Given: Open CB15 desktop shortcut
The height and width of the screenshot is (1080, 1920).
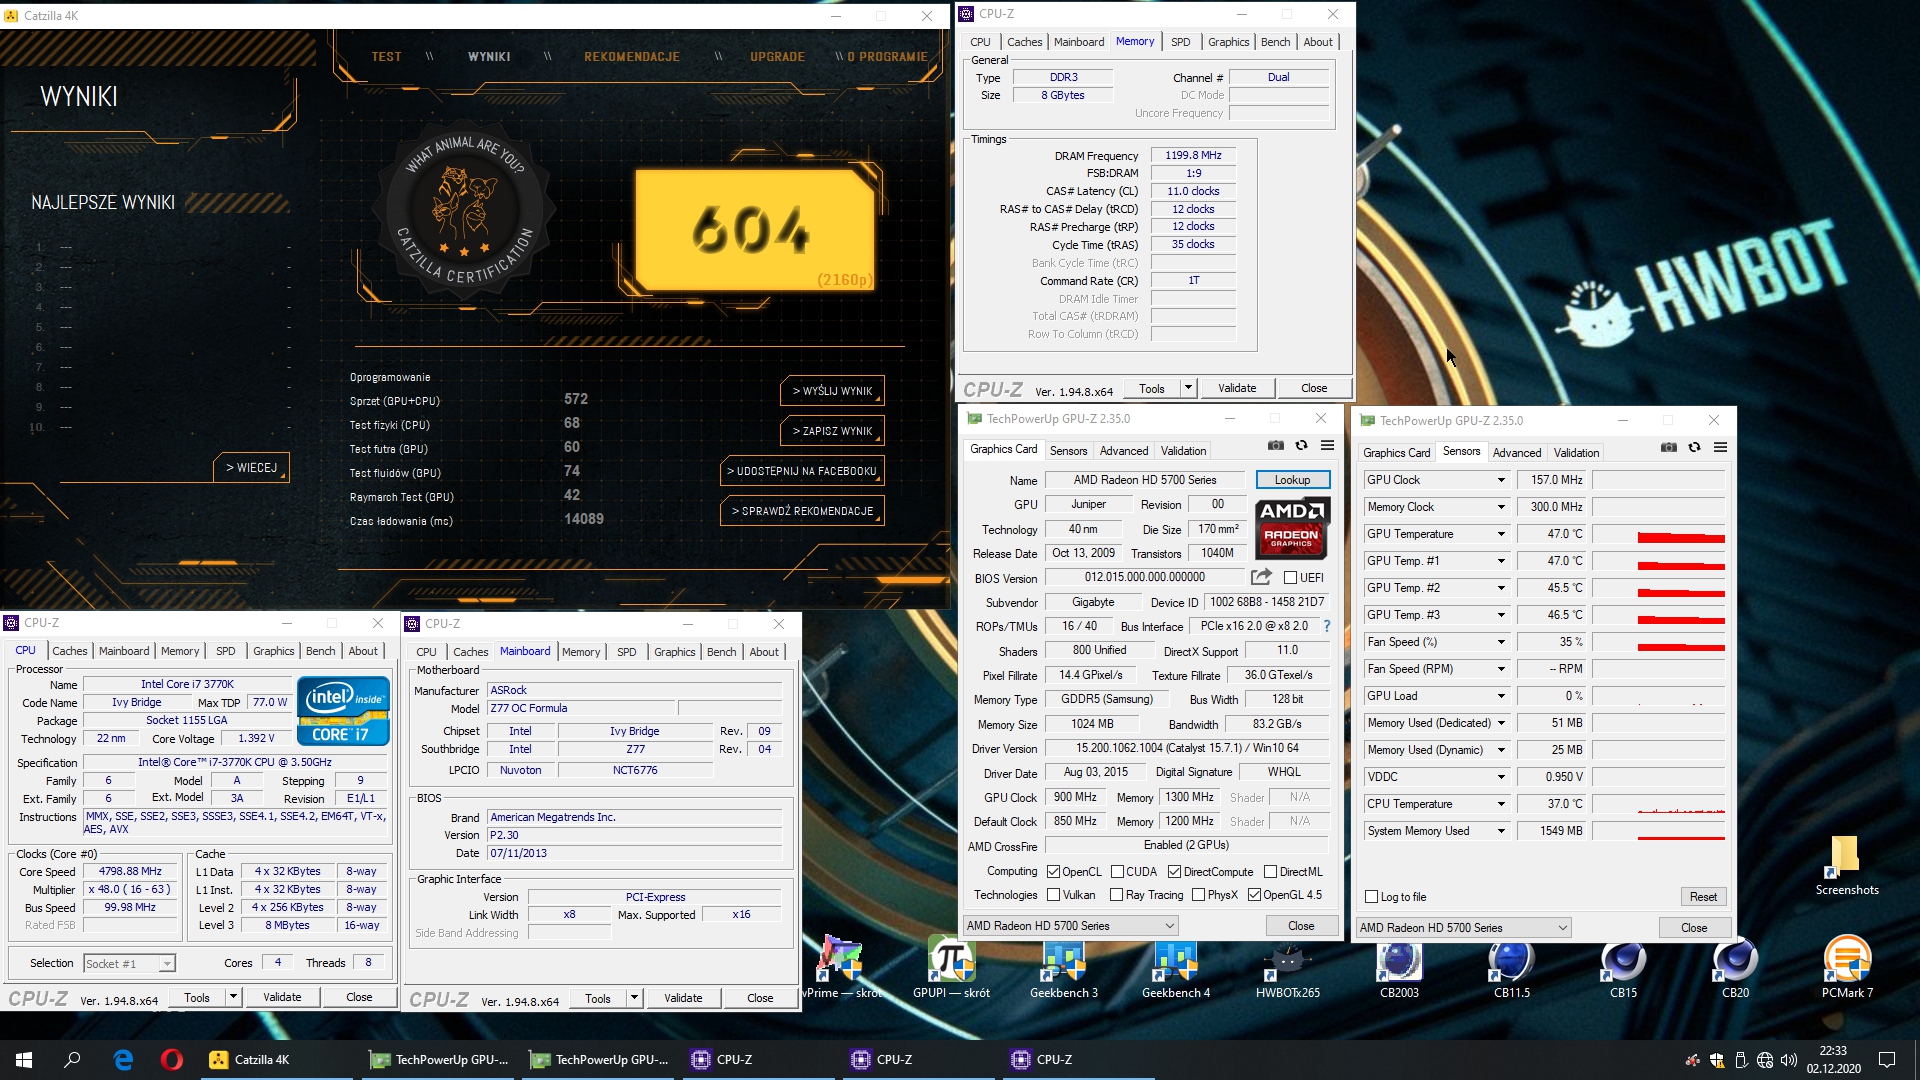Looking at the screenshot, I should click(1623, 968).
